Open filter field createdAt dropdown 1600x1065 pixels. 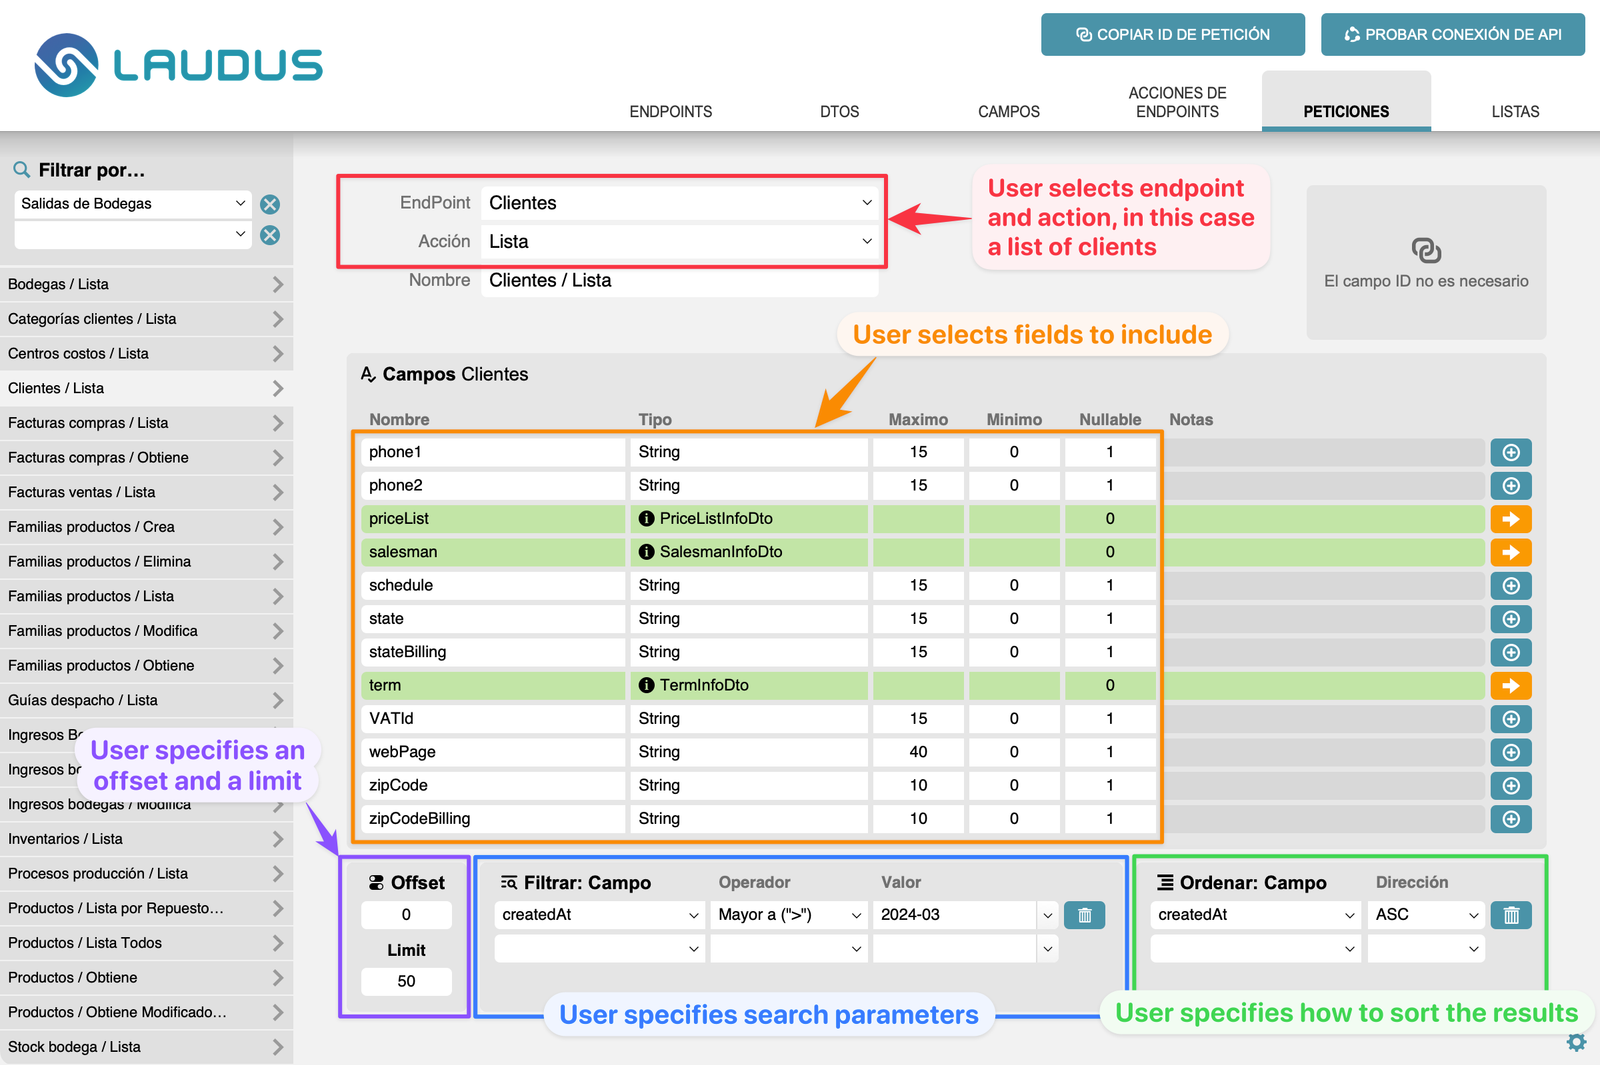pyautogui.click(x=600, y=915)
